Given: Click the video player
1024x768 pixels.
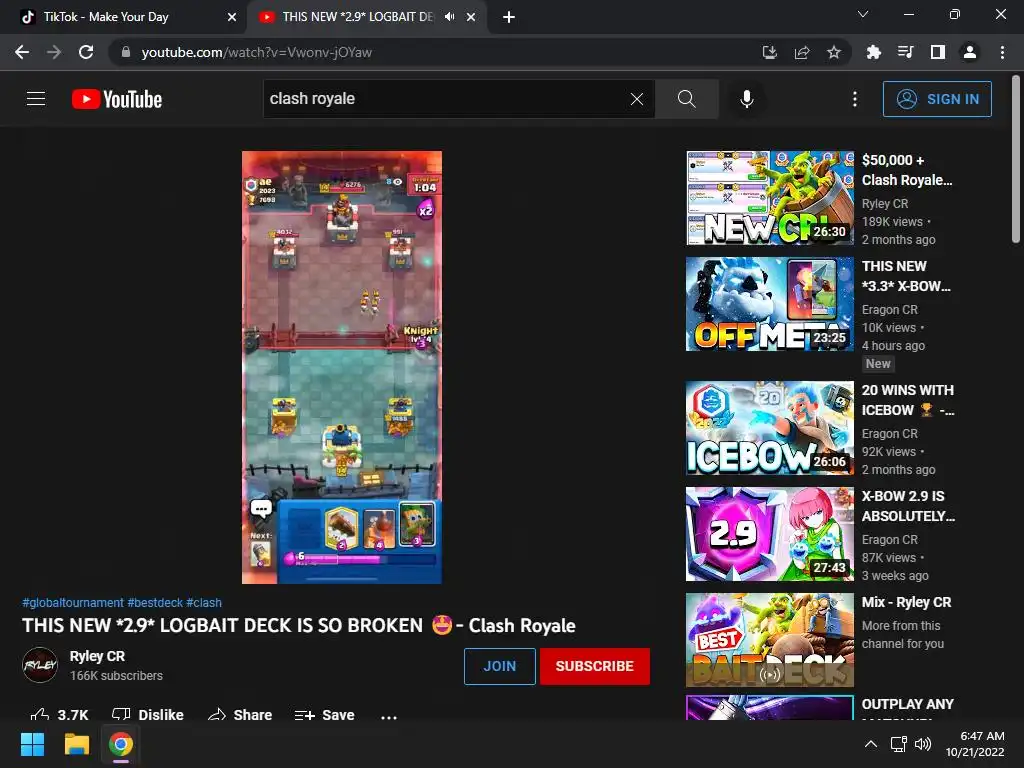Looking at the screenshot, I should pyautogui.click(x=342, y=367).
